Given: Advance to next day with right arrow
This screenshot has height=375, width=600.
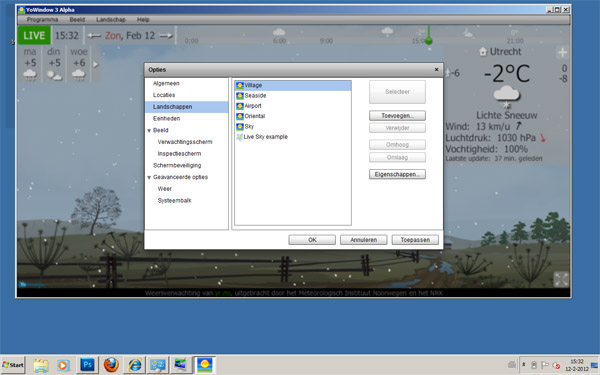Looking at the screenshot, I should click(166, 36).
